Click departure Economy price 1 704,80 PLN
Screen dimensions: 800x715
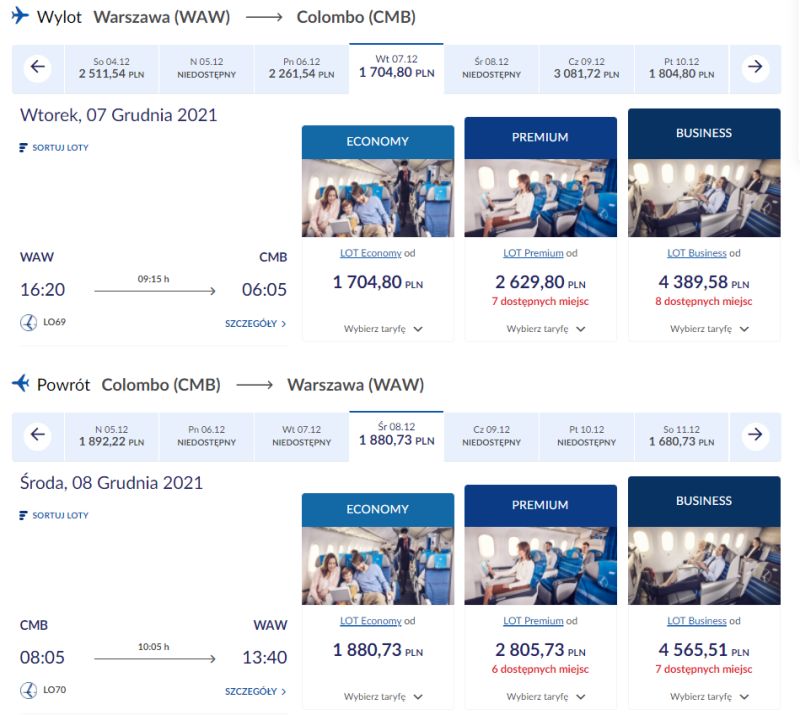pyautogui.click(x=378, y=282)
